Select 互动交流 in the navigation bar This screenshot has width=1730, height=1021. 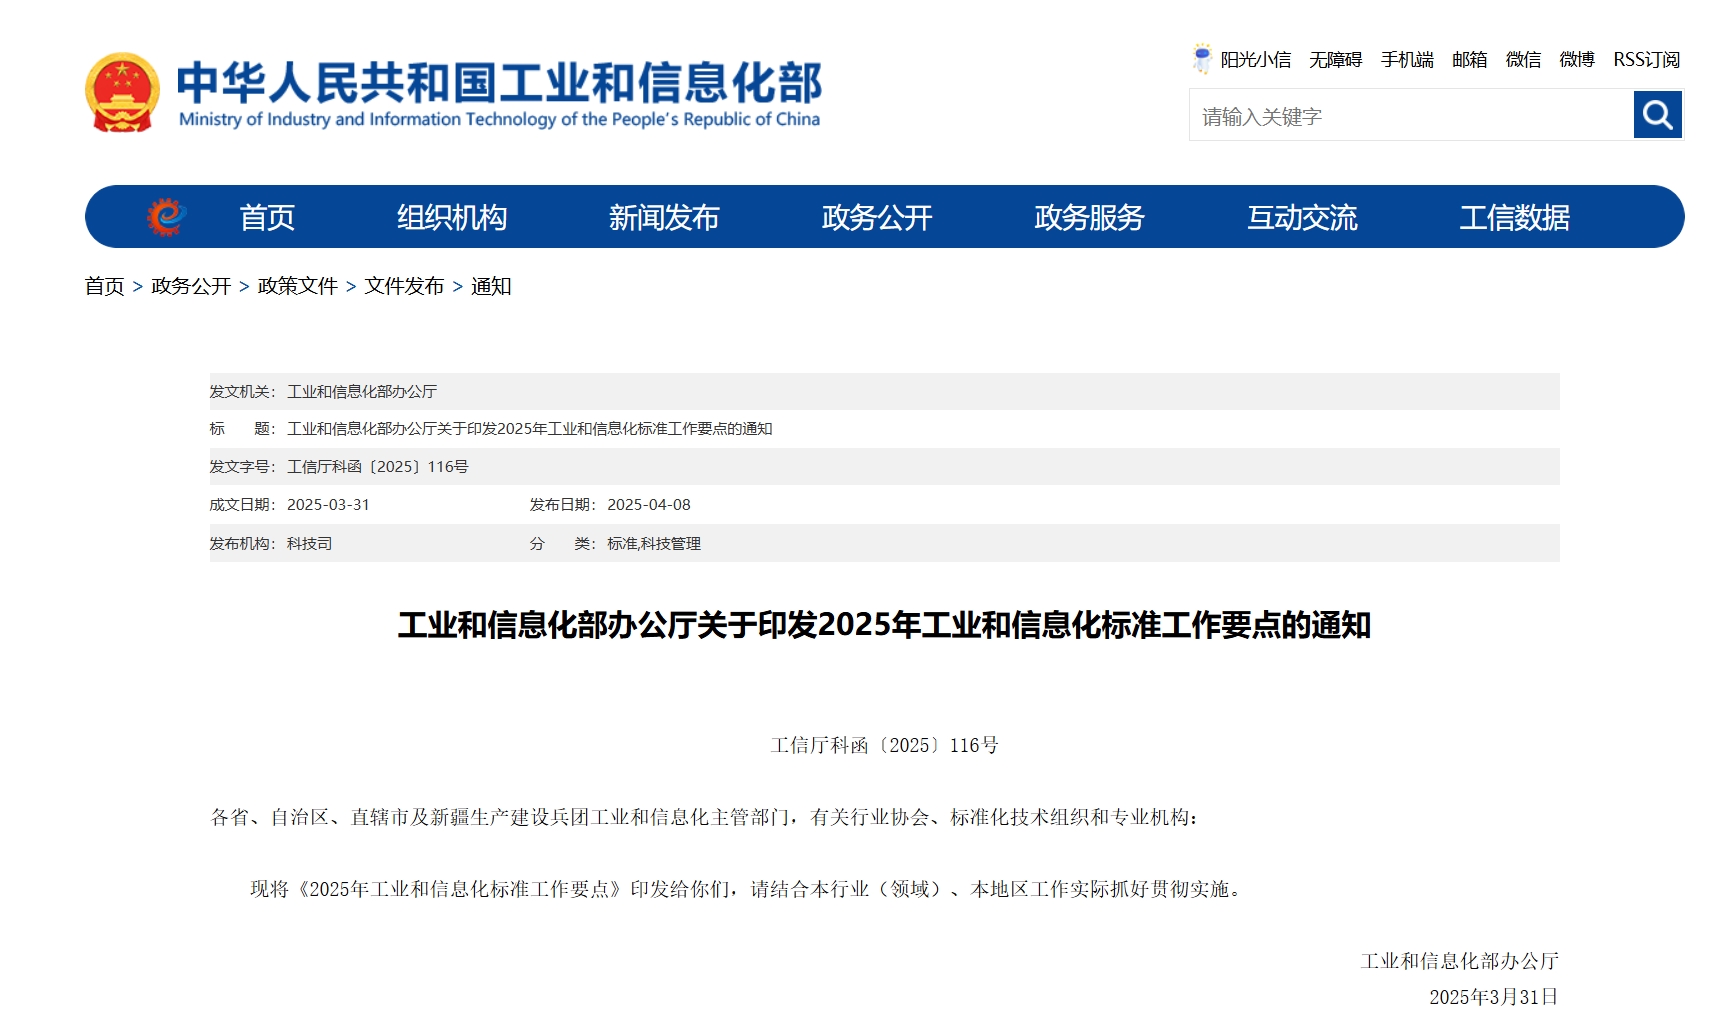1302,217
